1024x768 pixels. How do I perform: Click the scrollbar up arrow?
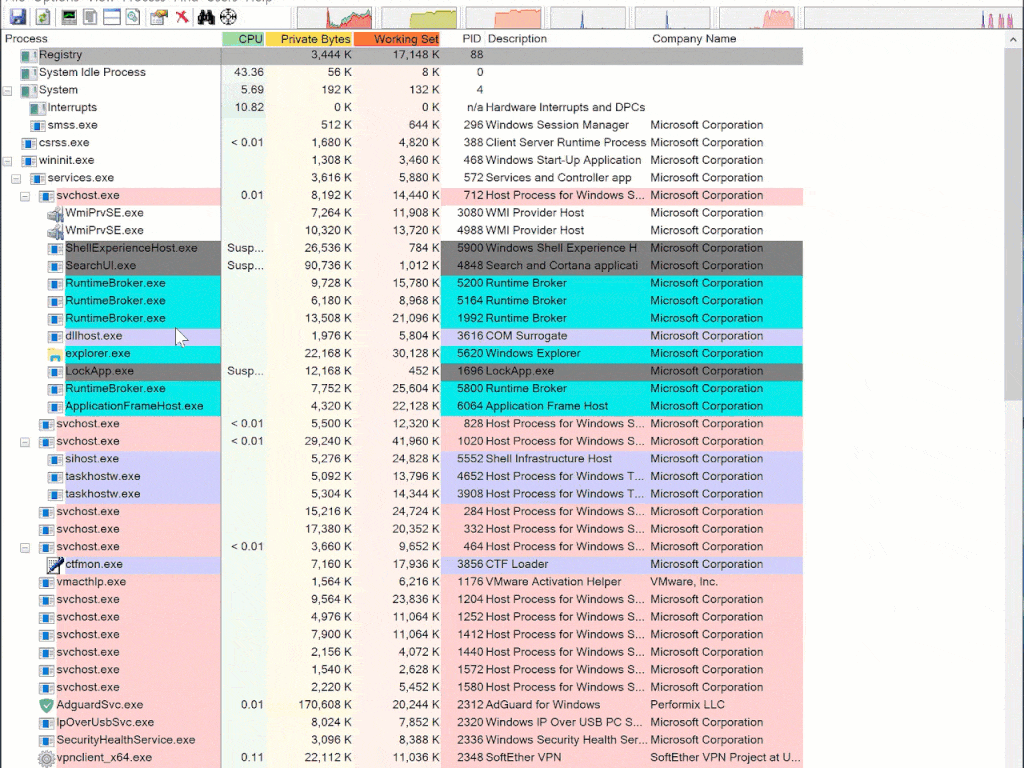pyautogui.click(x=1013, y=40)
